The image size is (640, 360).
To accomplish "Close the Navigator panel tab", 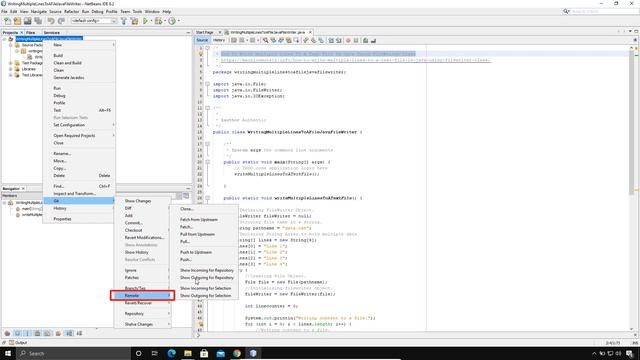I will click(x=23, y=189).
